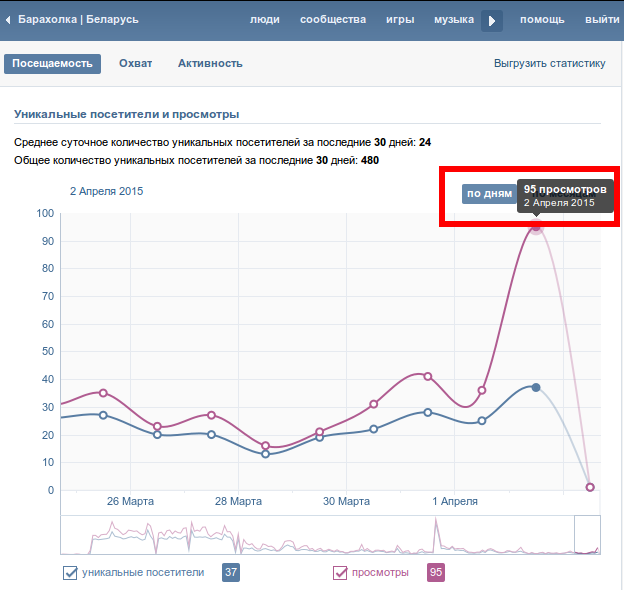Open the люди menu item
Image resolution: width=624 pixels, height=590 pixels.
265,20
